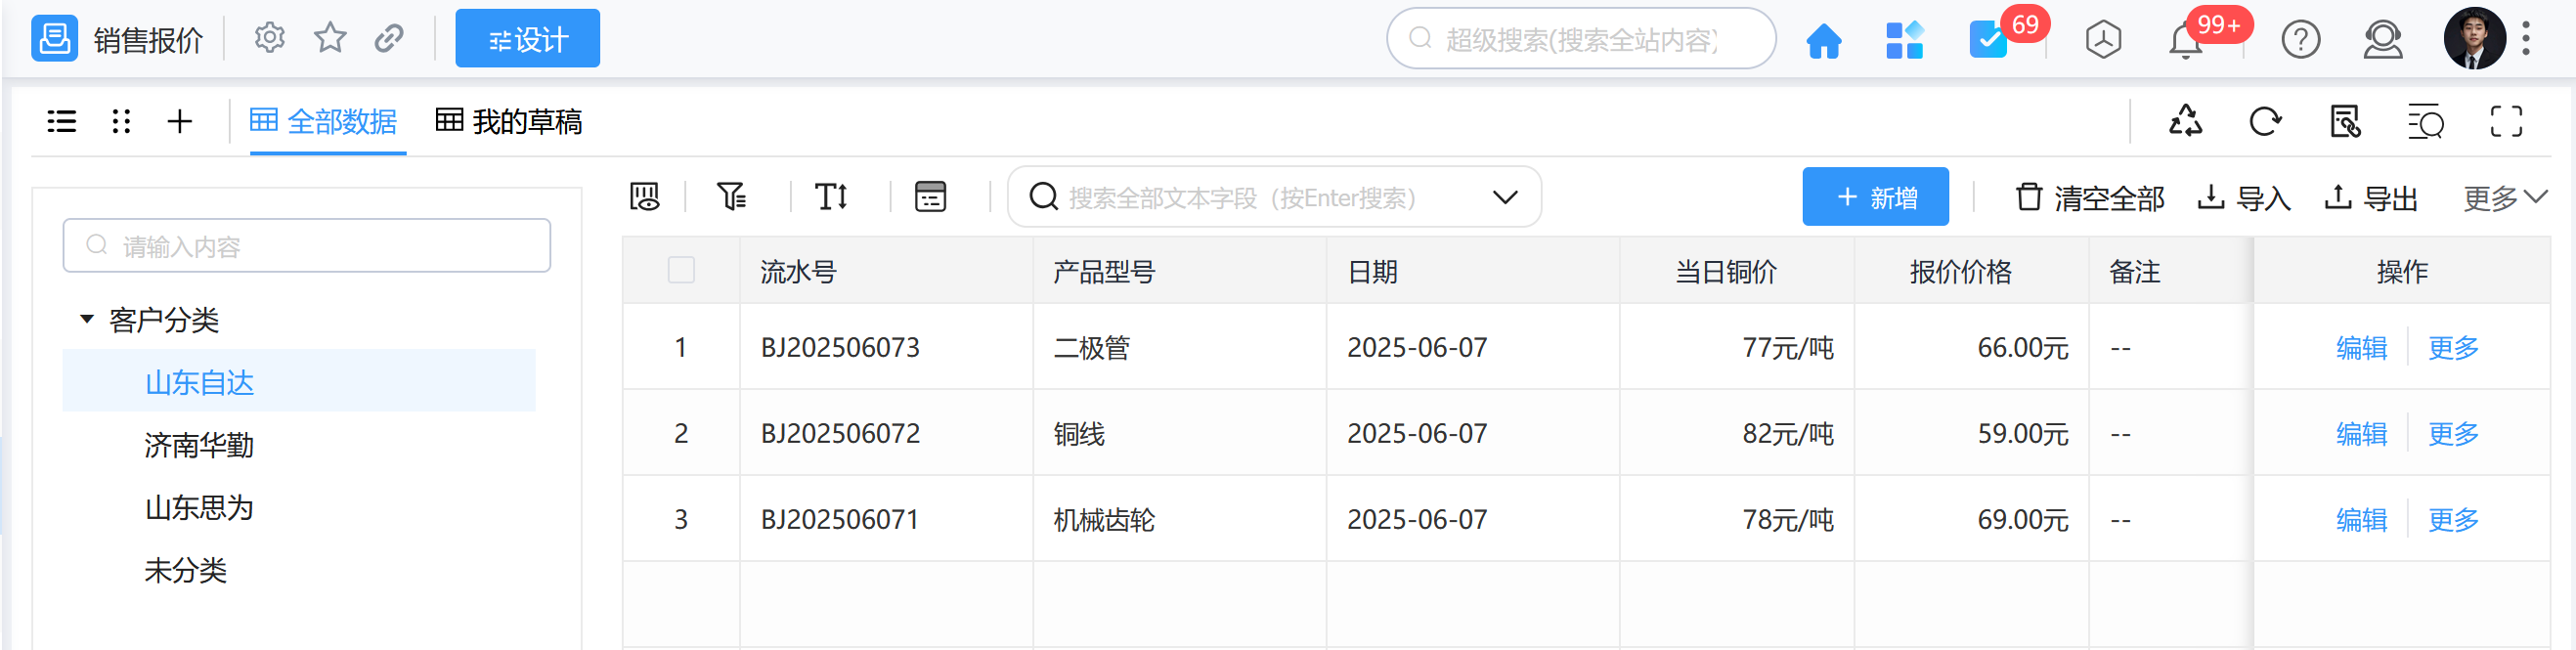Viewport: 2576px width, 650px height.
Task: Click the text size adjust icon
Action: (831, 197)
